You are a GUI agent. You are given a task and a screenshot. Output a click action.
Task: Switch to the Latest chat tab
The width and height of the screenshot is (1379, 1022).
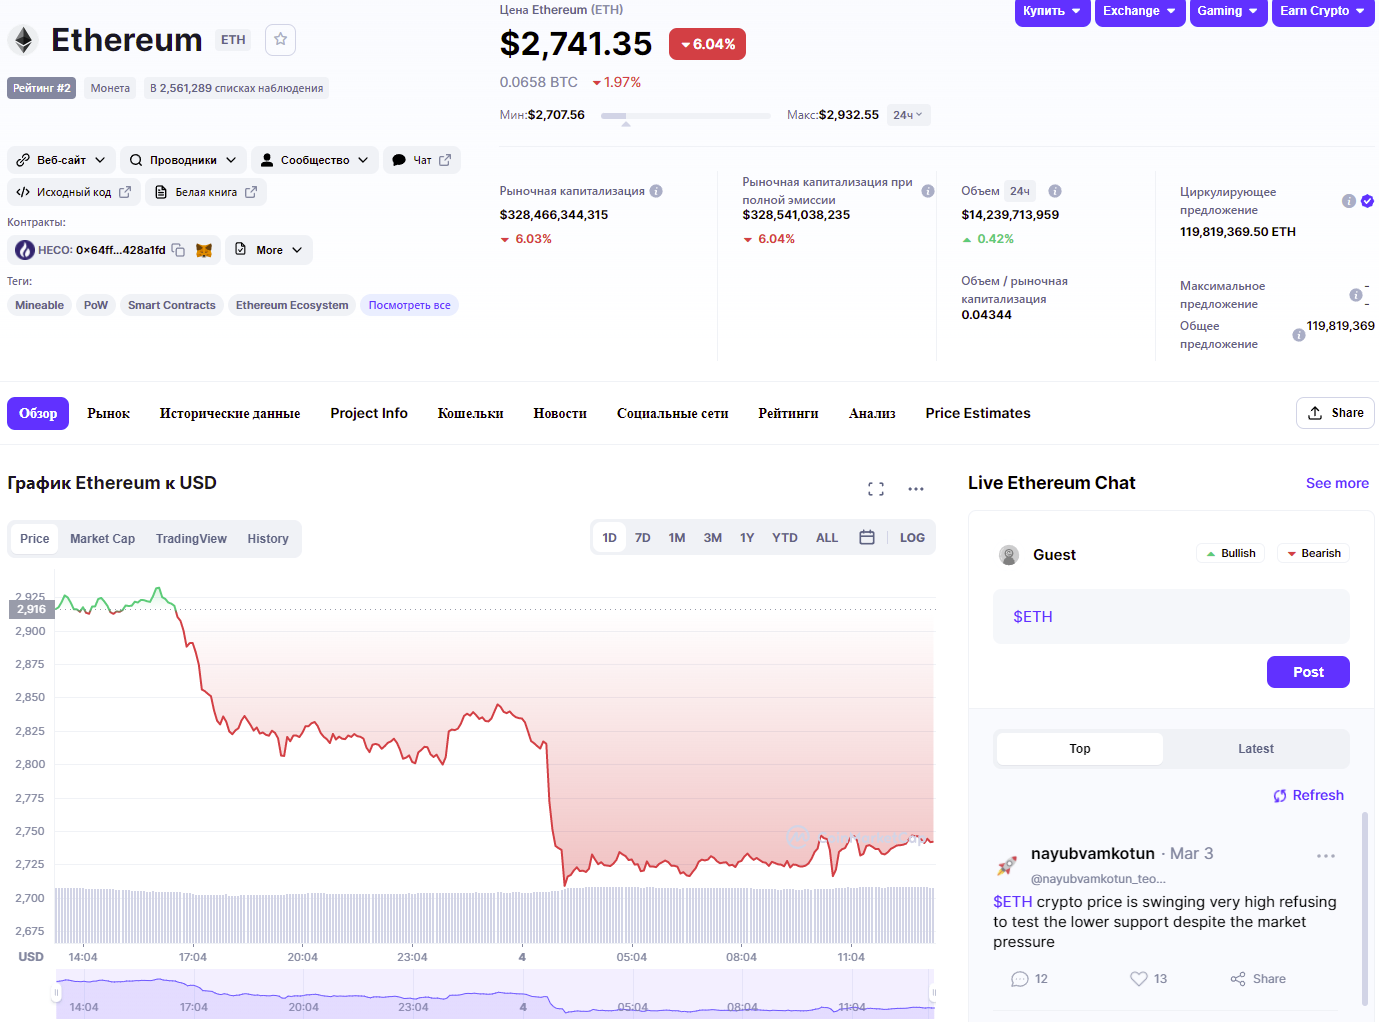tap(1256, 749)
